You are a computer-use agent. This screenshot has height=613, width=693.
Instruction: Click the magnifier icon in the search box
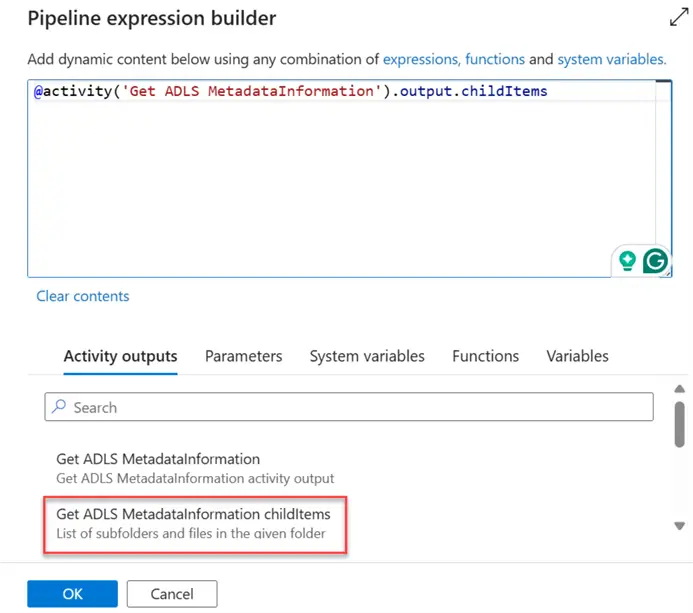[x=59, y=407]
